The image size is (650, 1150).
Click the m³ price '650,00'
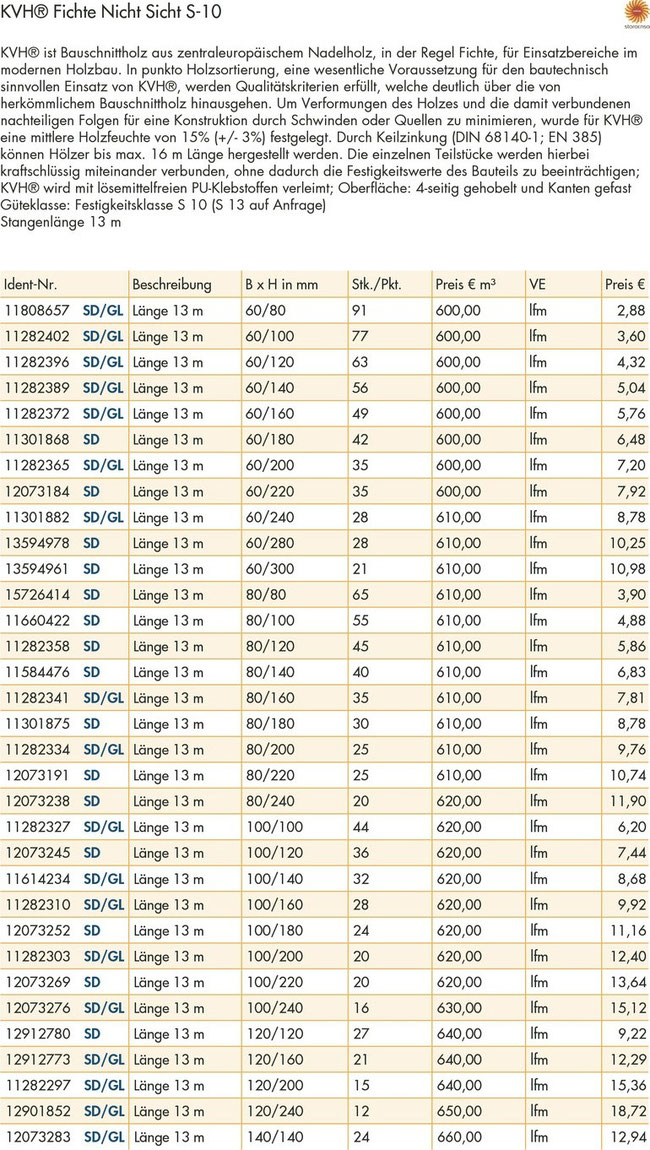click(458, 1111)
